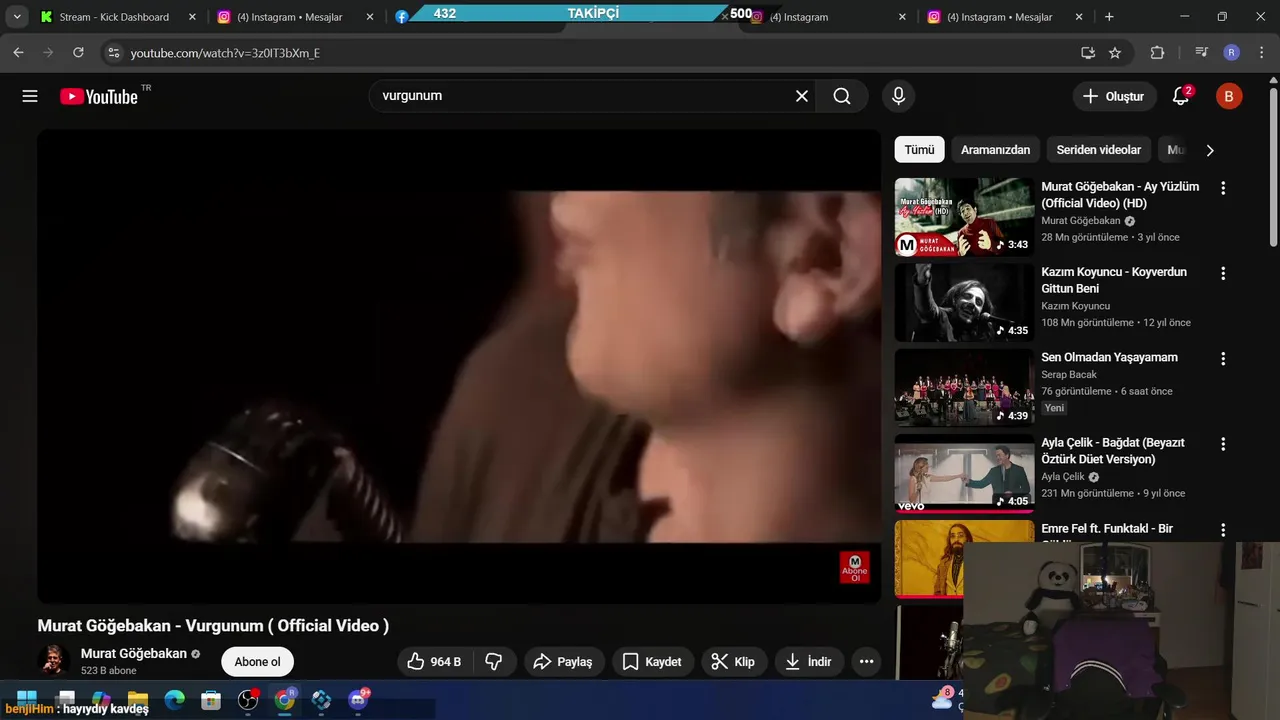This screenshot has width=1280, height=720.
Task: Open the notifications bell
Action: (x=1181, y=96)
